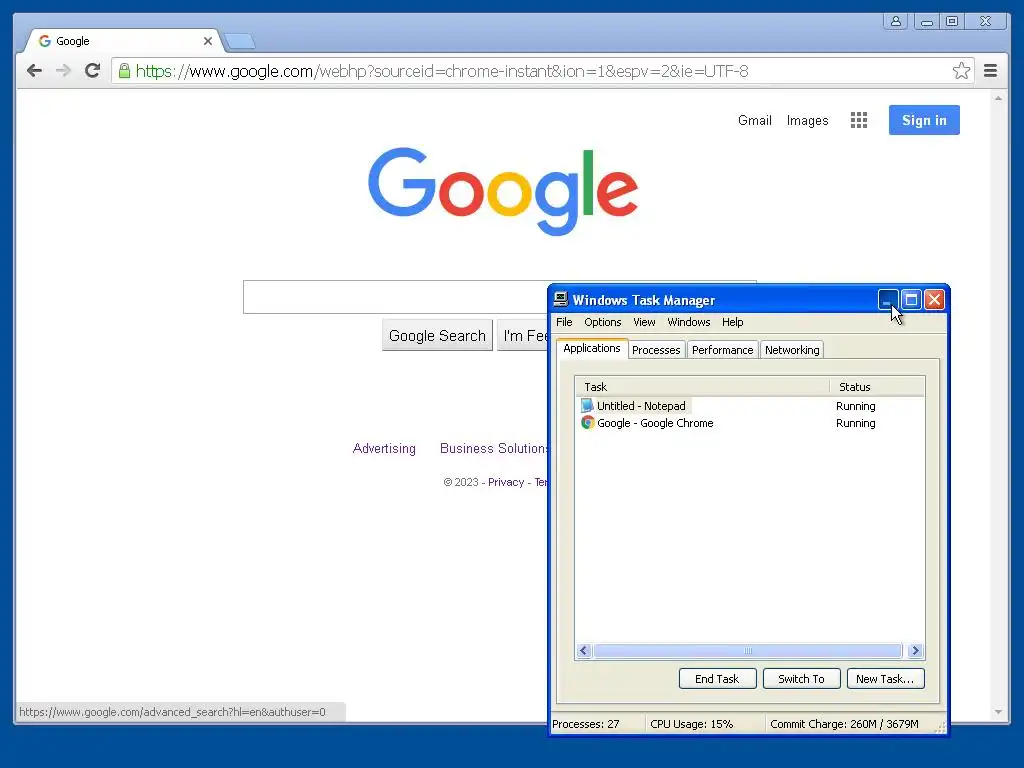1024x768 pixels.
Task: Reload the page in Chrome
Action: [92, 71]
